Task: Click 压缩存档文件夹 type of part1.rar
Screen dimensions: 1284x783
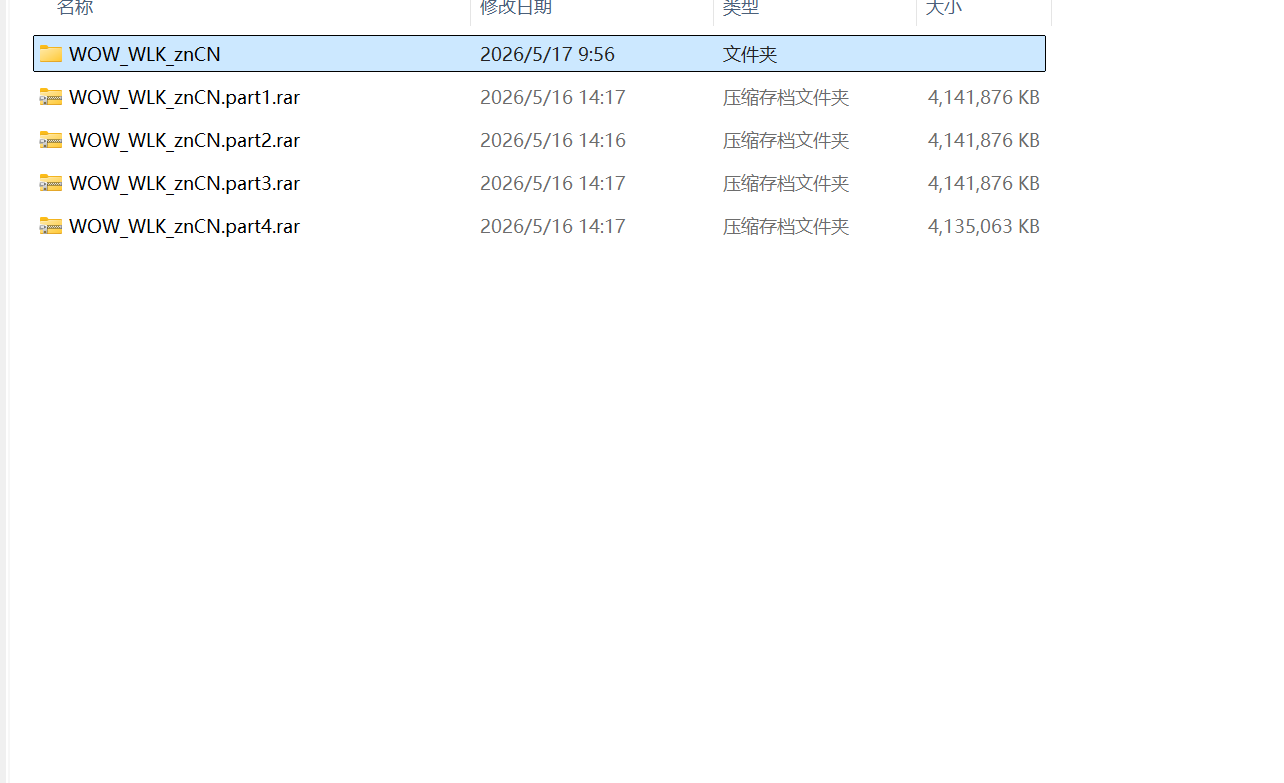Action: 786,97
